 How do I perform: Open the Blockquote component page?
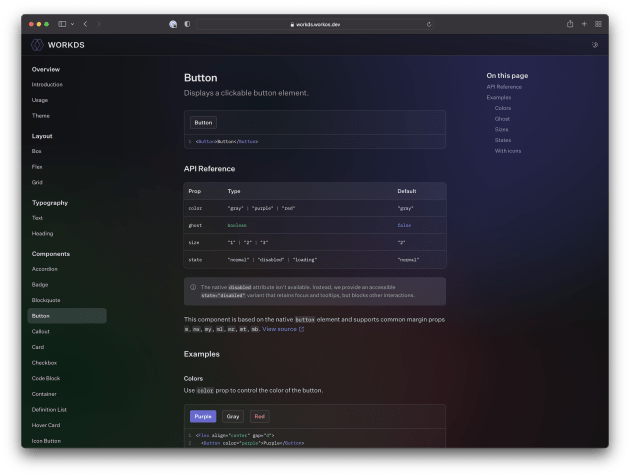(x=46, y=300)
